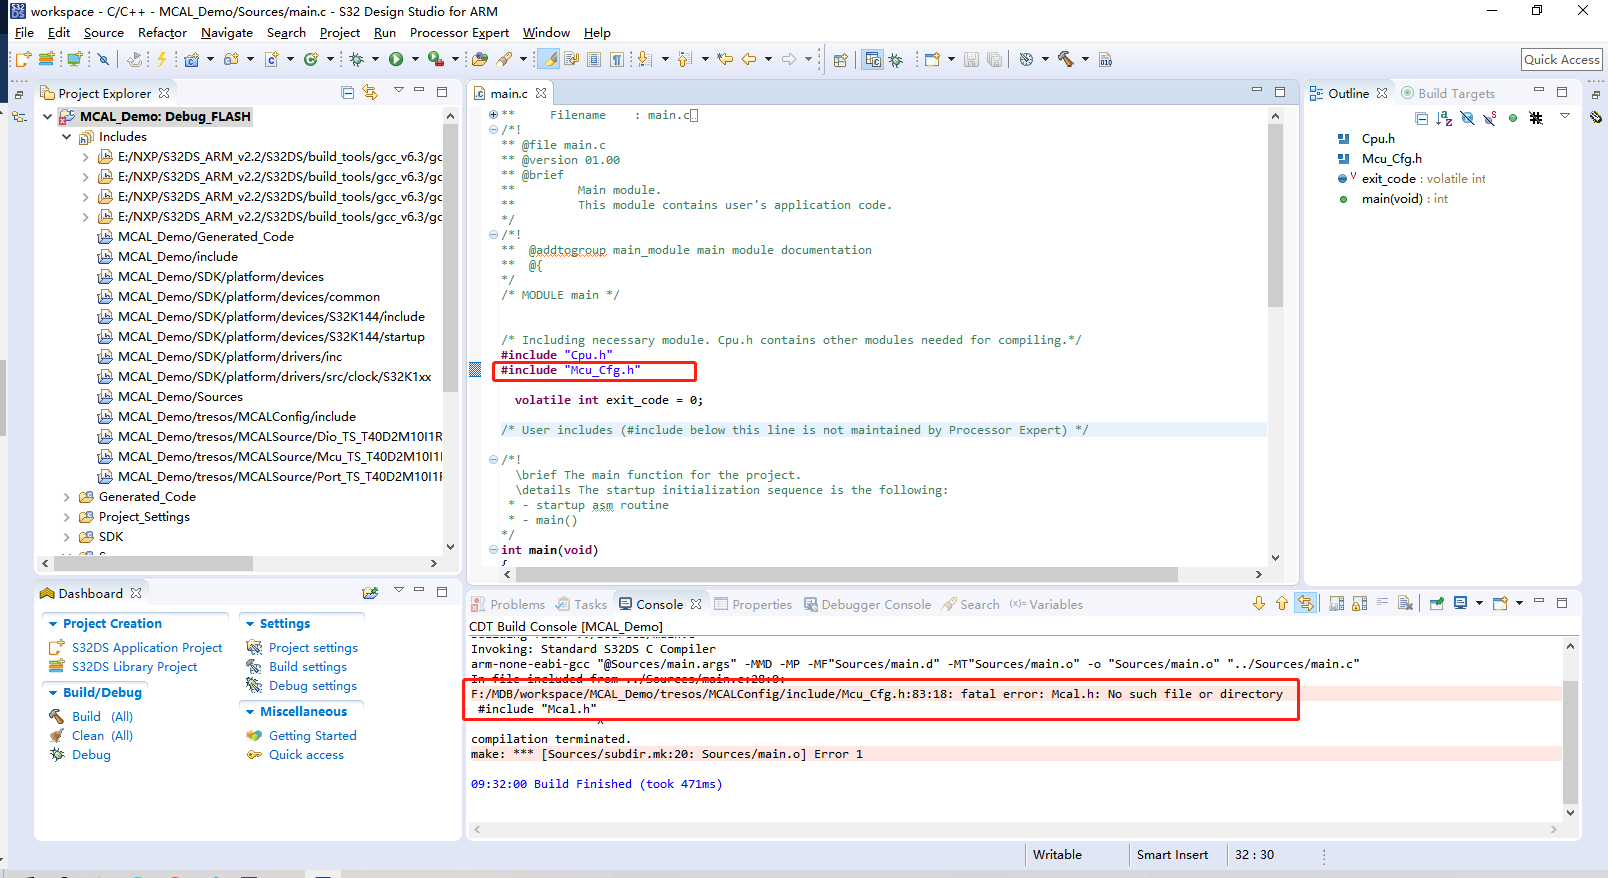Screen dimensions: 1608x878
Task: Click editor horizontal scrollbar thumb
Action: point(846,575)
